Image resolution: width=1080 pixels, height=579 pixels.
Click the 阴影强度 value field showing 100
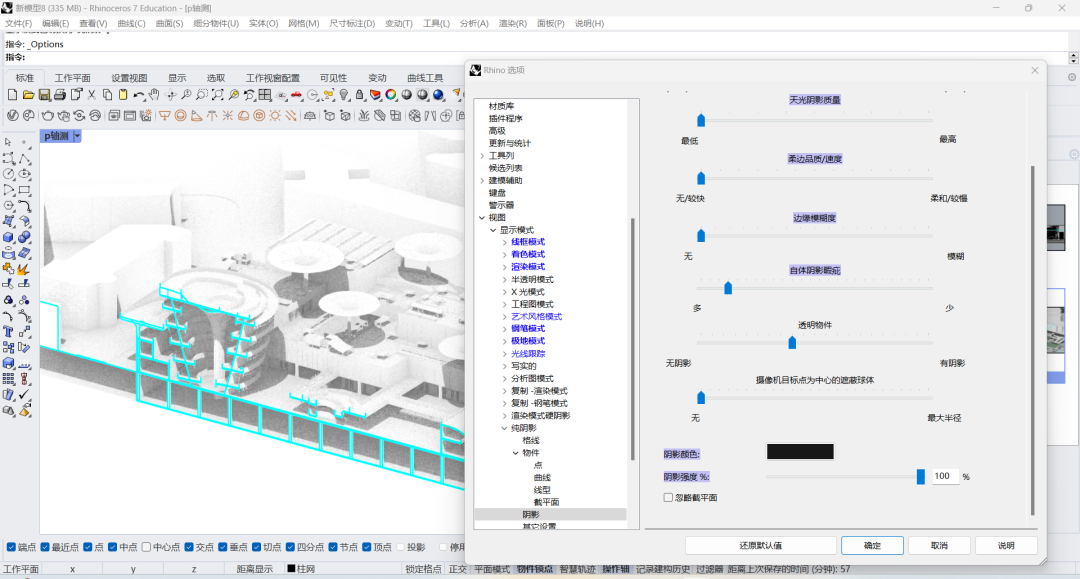coord(945,476)
